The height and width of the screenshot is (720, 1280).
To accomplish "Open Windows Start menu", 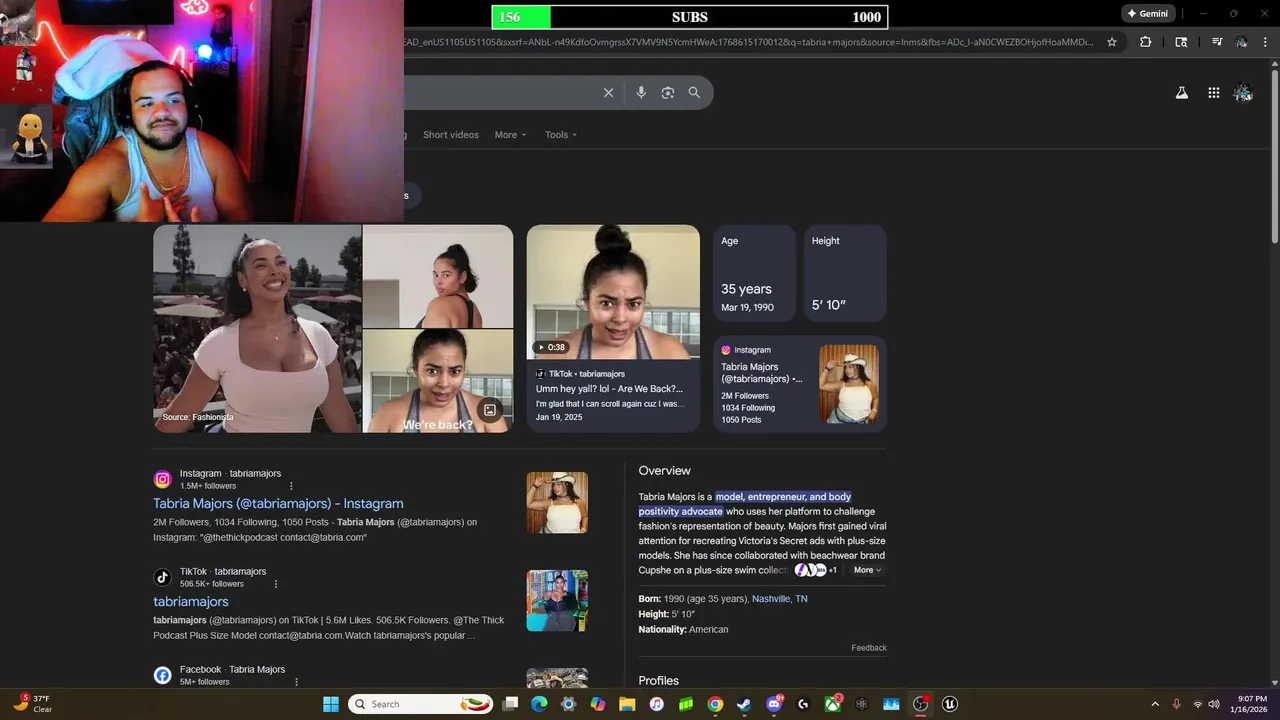I will point(331,704).
